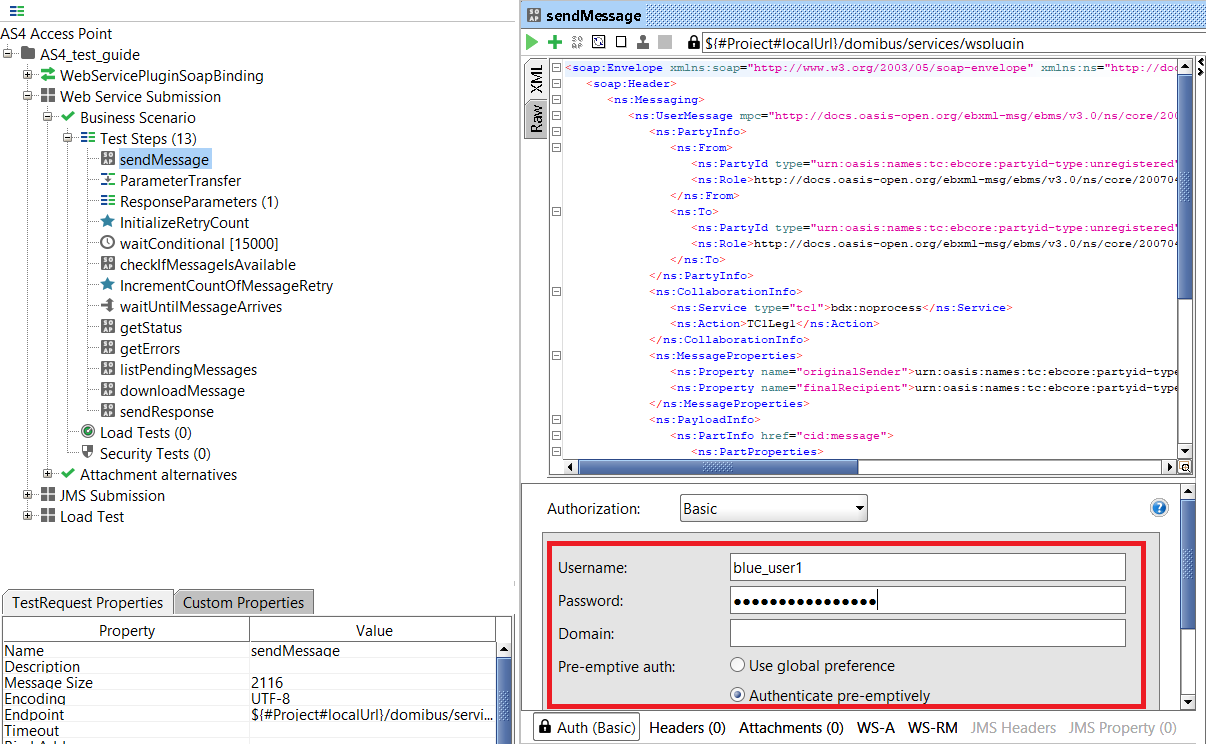The height and width of the screenshot is (744, 1206).
Task: Expand the JMS Submission test suite
Action: [x=28, y=496]
